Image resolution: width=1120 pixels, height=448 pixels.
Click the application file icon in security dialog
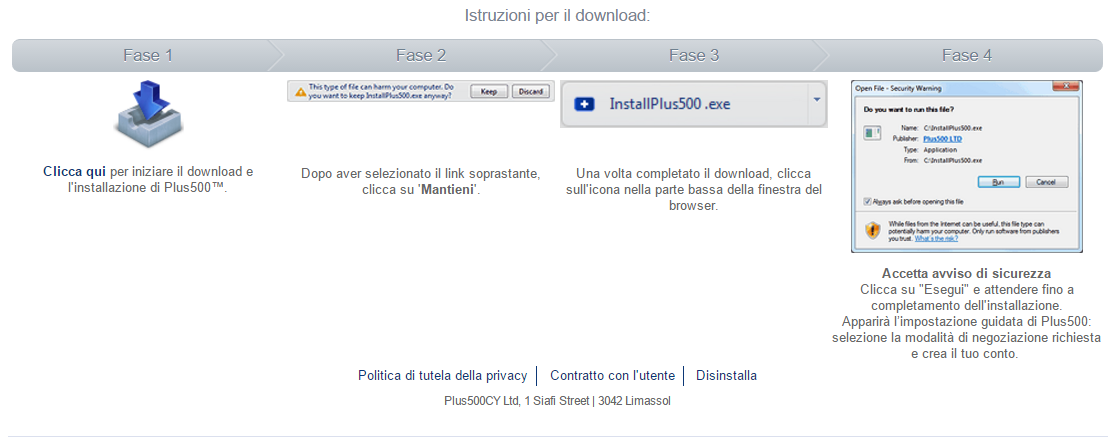(872, 133)
